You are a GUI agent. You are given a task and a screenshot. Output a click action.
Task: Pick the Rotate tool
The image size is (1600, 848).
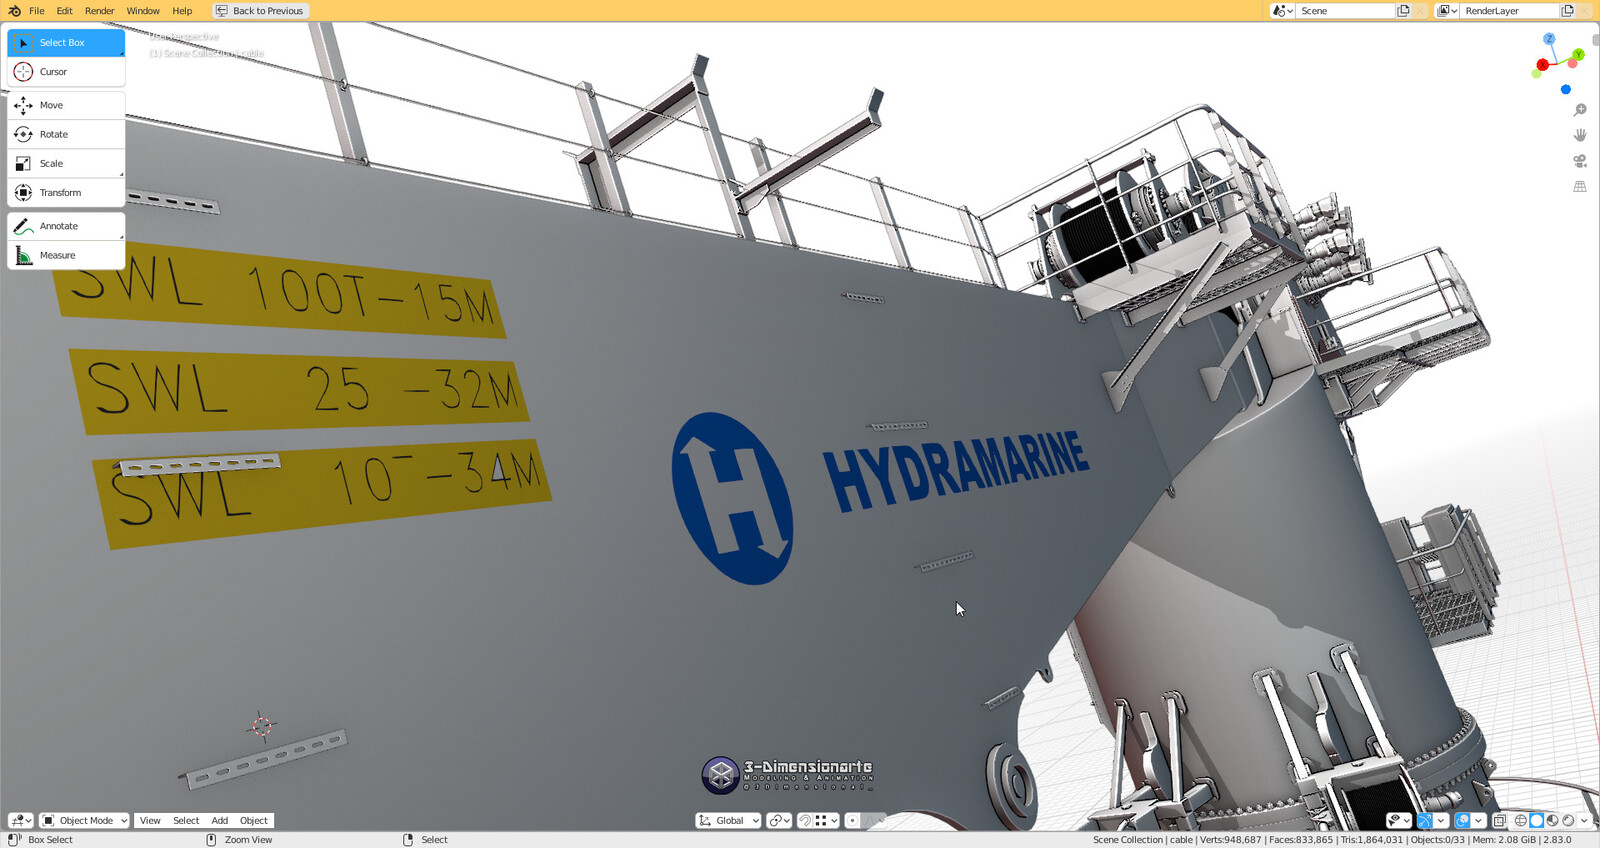[x=66, y=134]
